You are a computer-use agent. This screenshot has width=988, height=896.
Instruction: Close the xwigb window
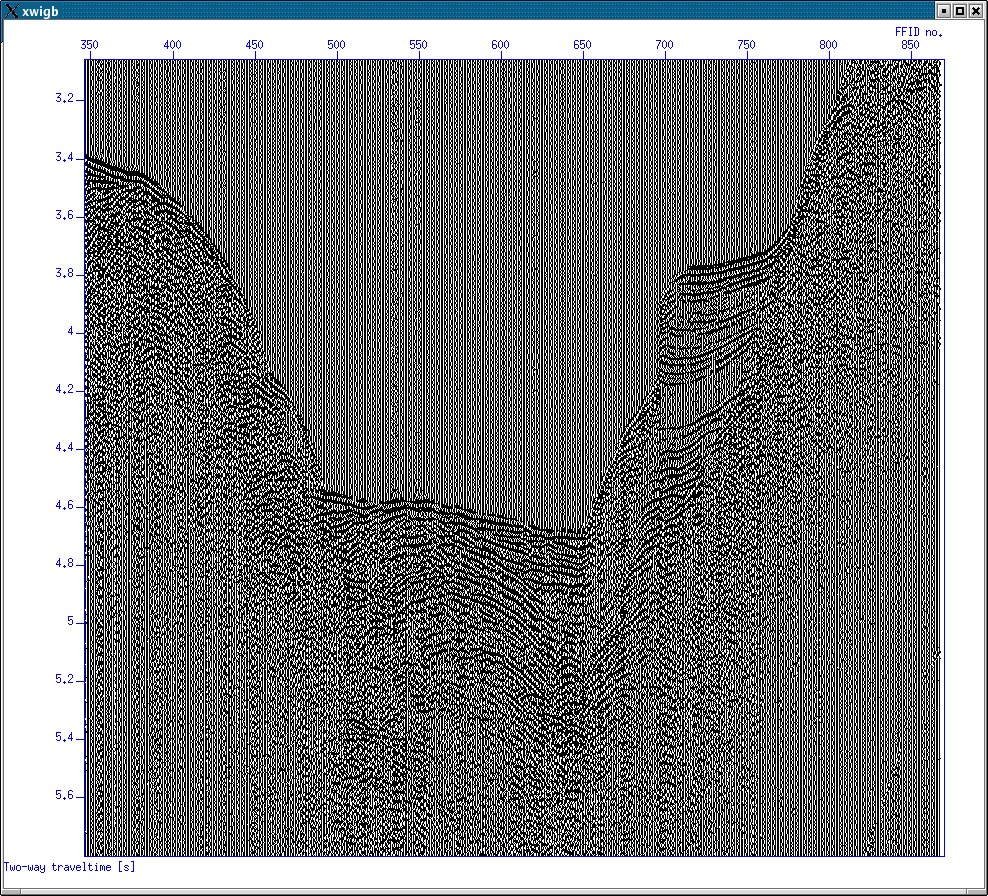click(975, 11)
